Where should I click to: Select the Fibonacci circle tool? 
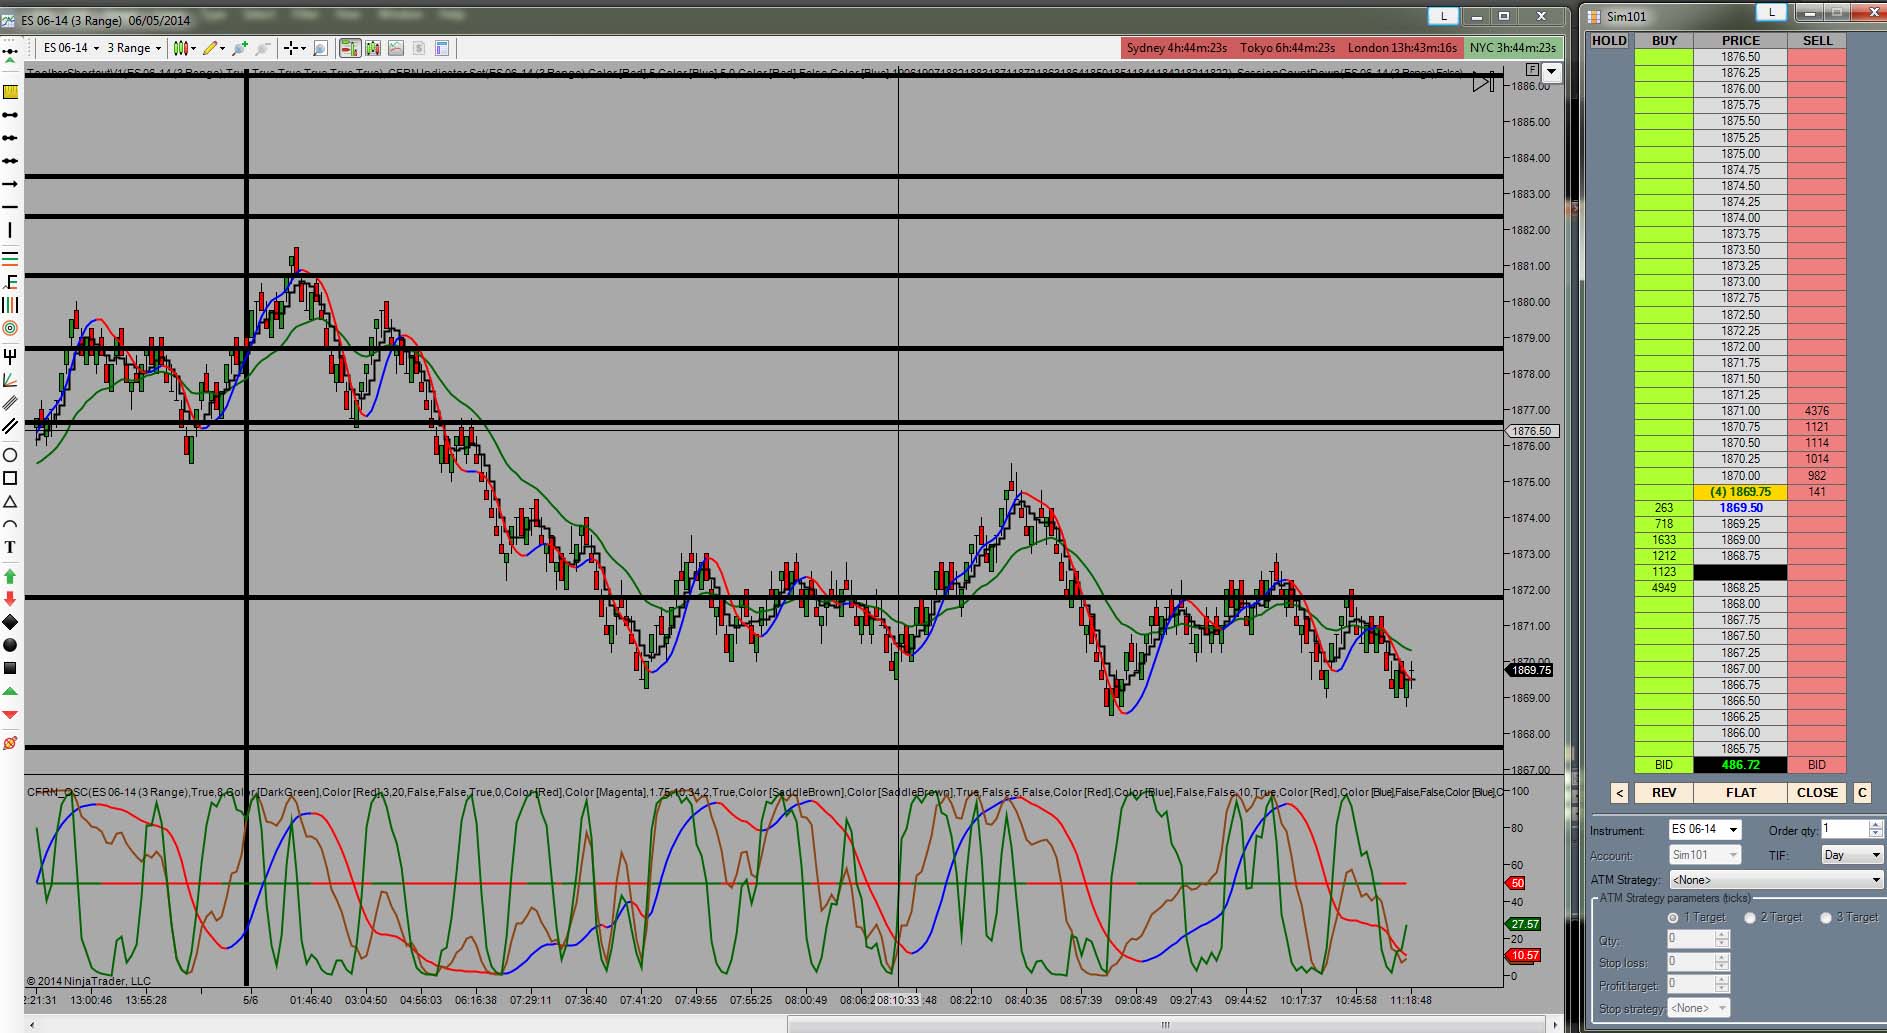point(10,328)
